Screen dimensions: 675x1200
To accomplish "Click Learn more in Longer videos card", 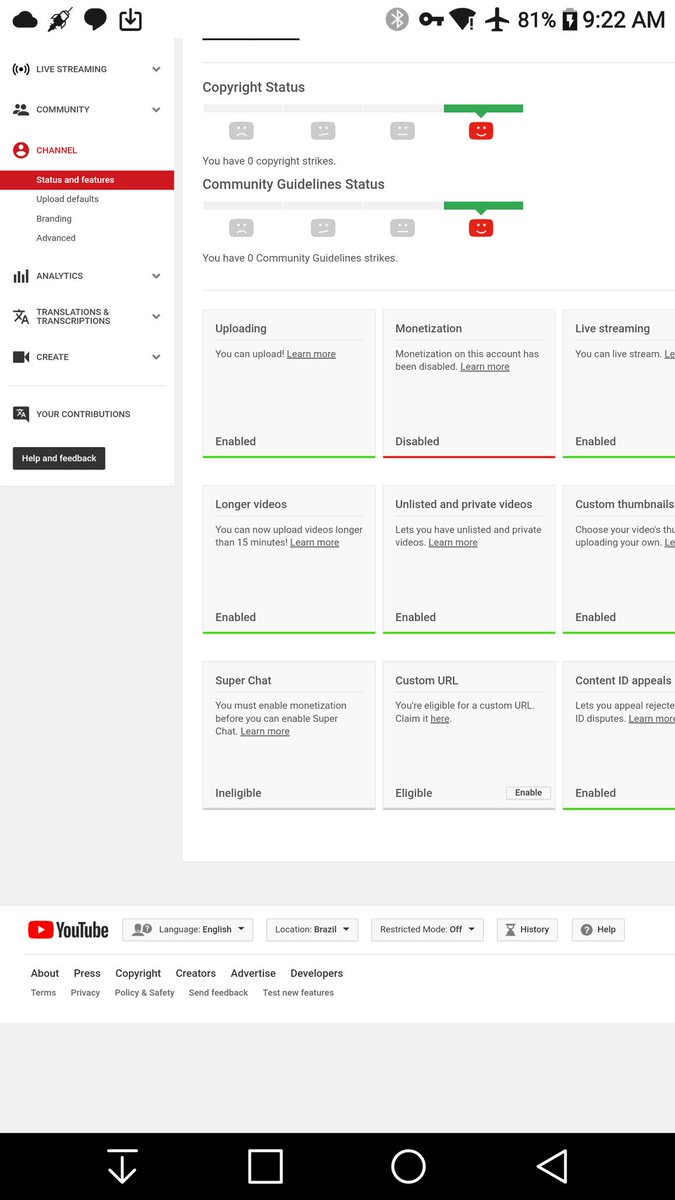I will (x=315, y=543).
